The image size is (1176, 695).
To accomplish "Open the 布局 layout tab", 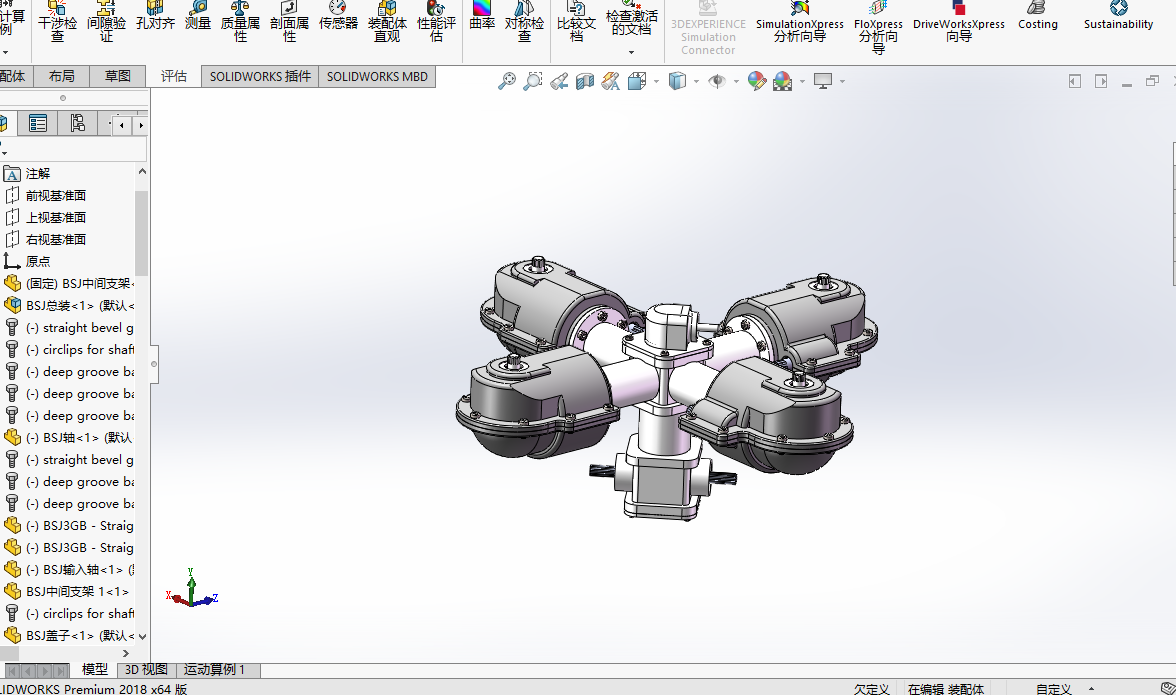I will tap(62, 76).
